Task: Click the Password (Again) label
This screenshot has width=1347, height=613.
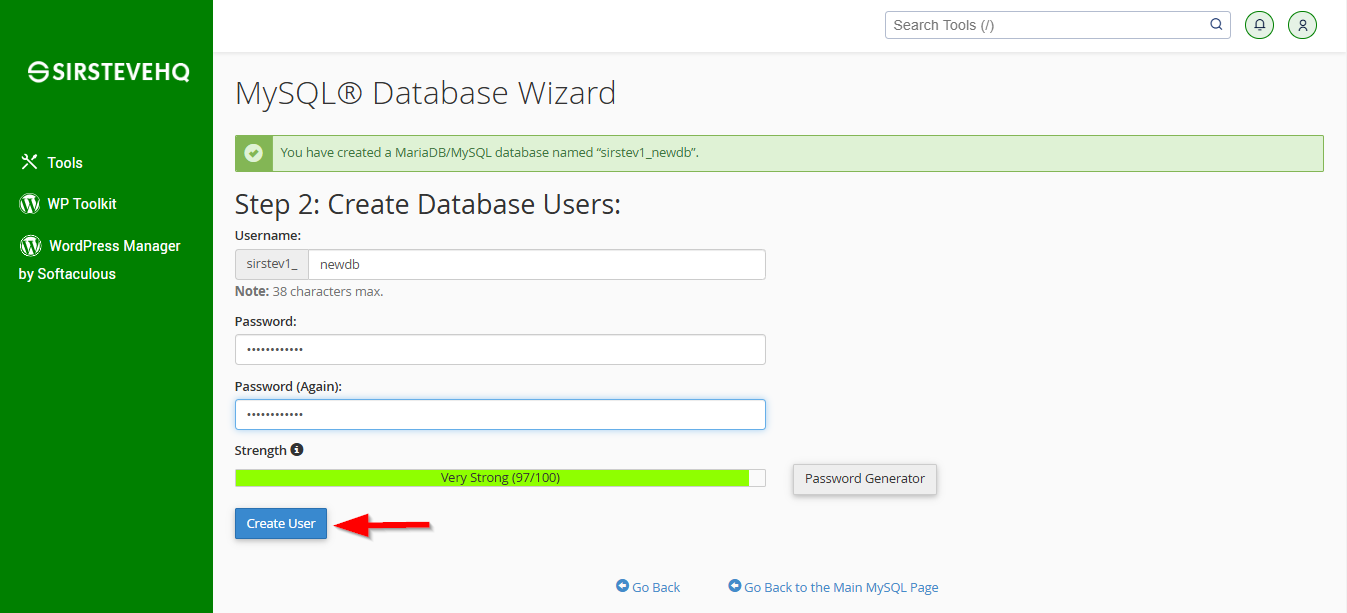Action: coord(289,386)
